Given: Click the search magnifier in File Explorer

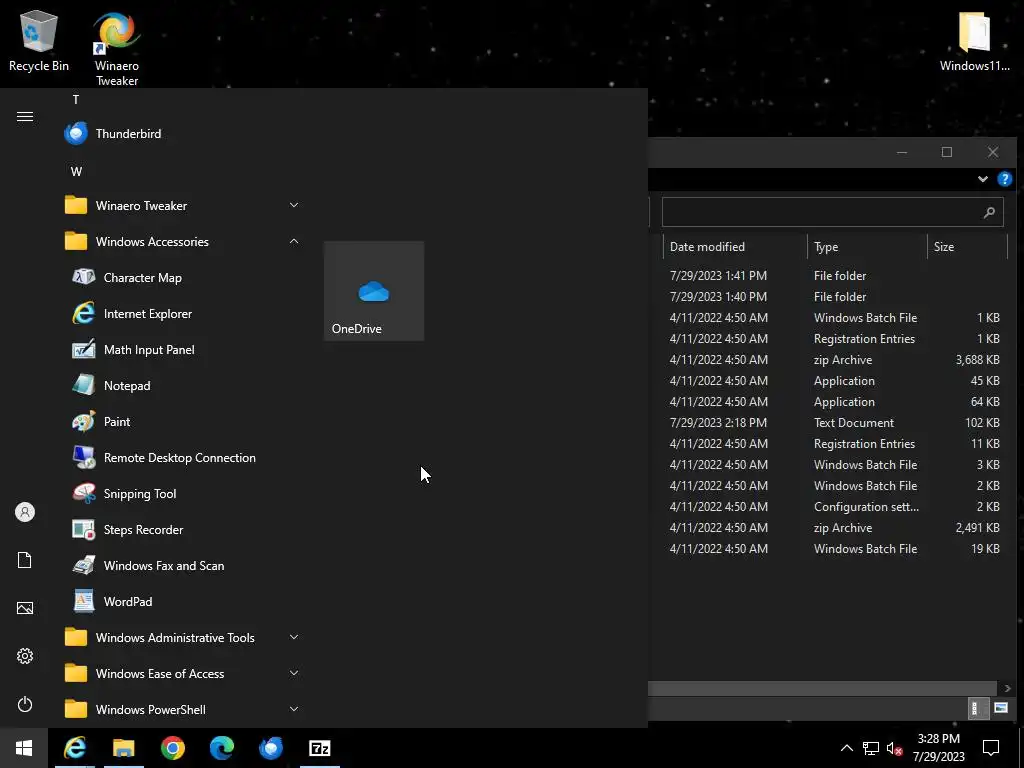Looking at the screenshot, I should click(989, 212).
